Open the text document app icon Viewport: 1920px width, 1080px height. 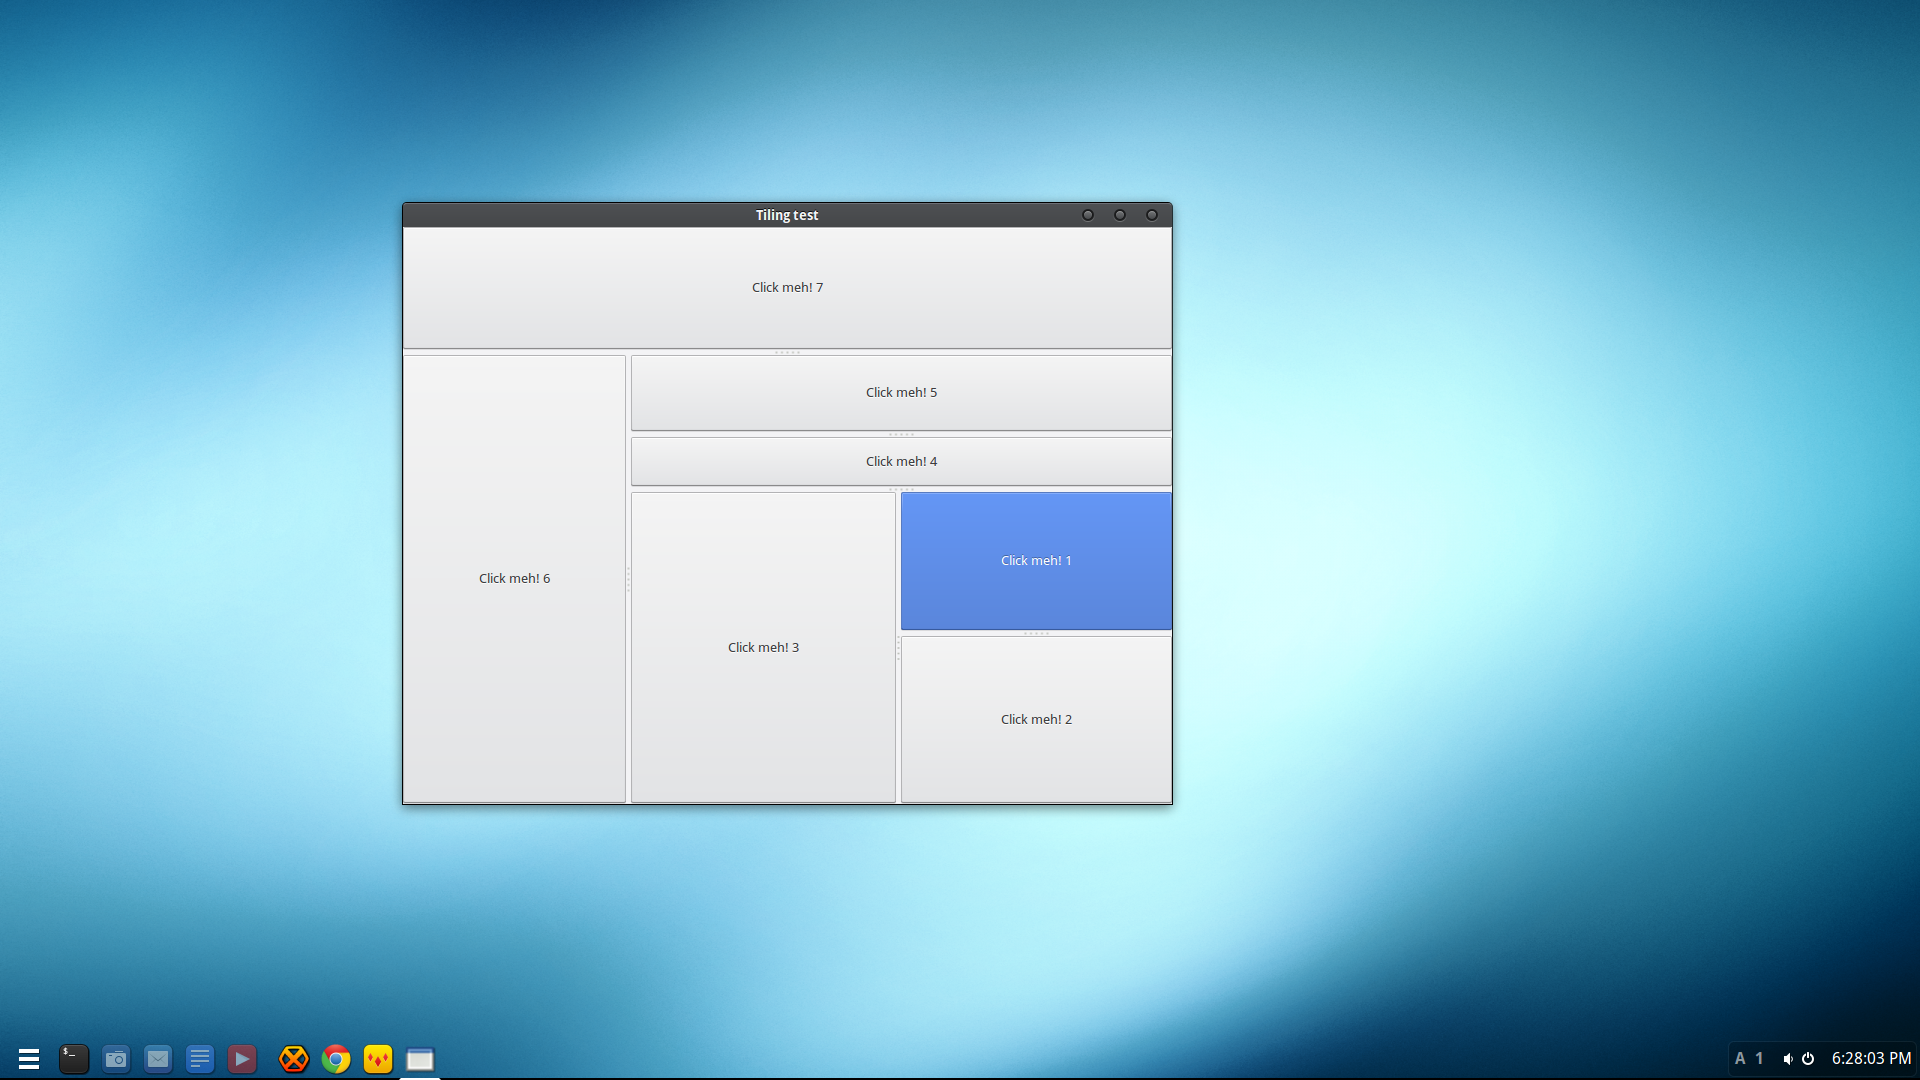[200, 1059]
